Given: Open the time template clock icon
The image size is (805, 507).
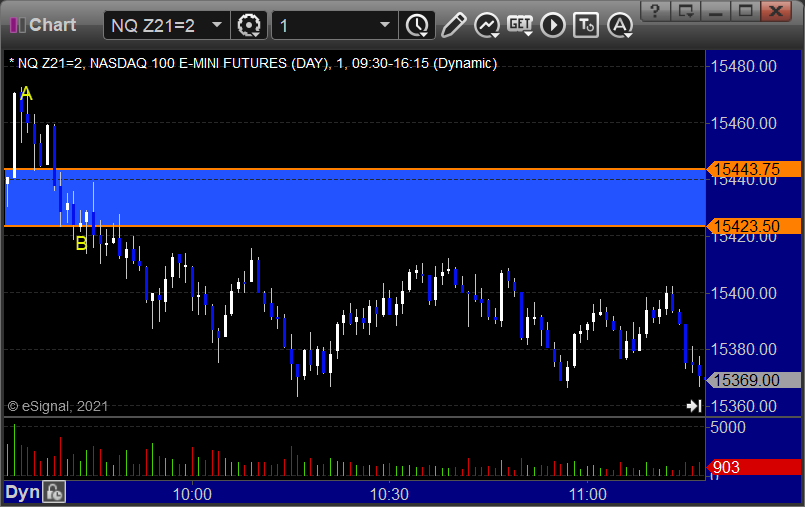Looking at the screenshot, I should click(x=417, y=25).
